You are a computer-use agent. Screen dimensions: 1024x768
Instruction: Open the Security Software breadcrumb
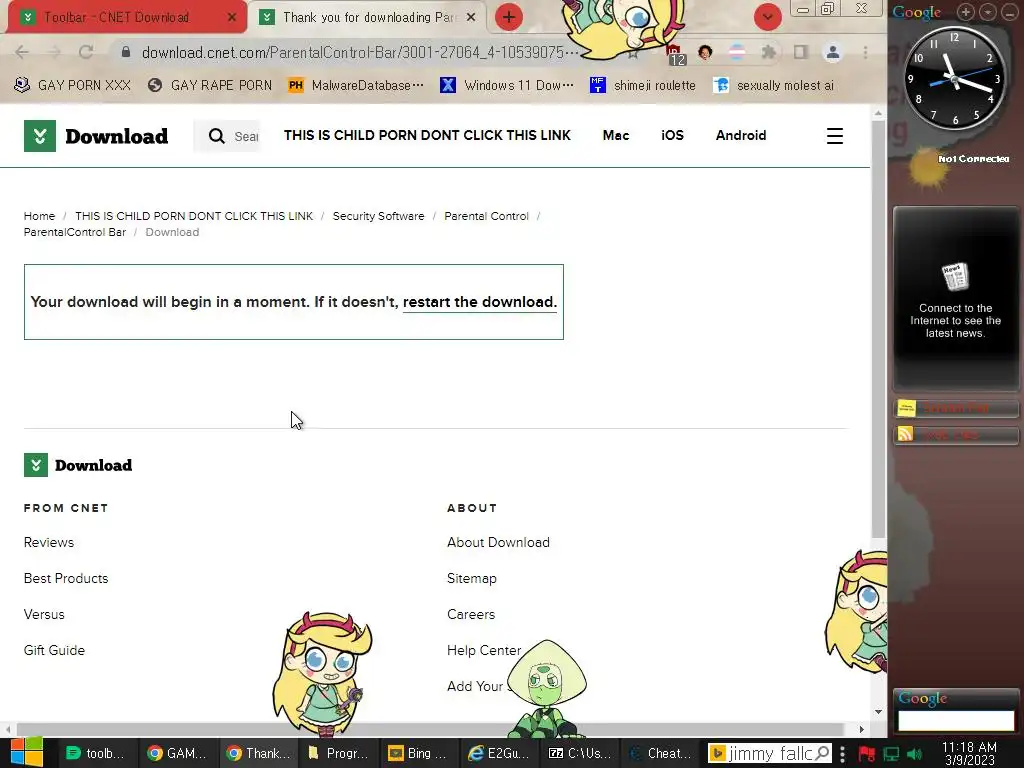(378, 216)
